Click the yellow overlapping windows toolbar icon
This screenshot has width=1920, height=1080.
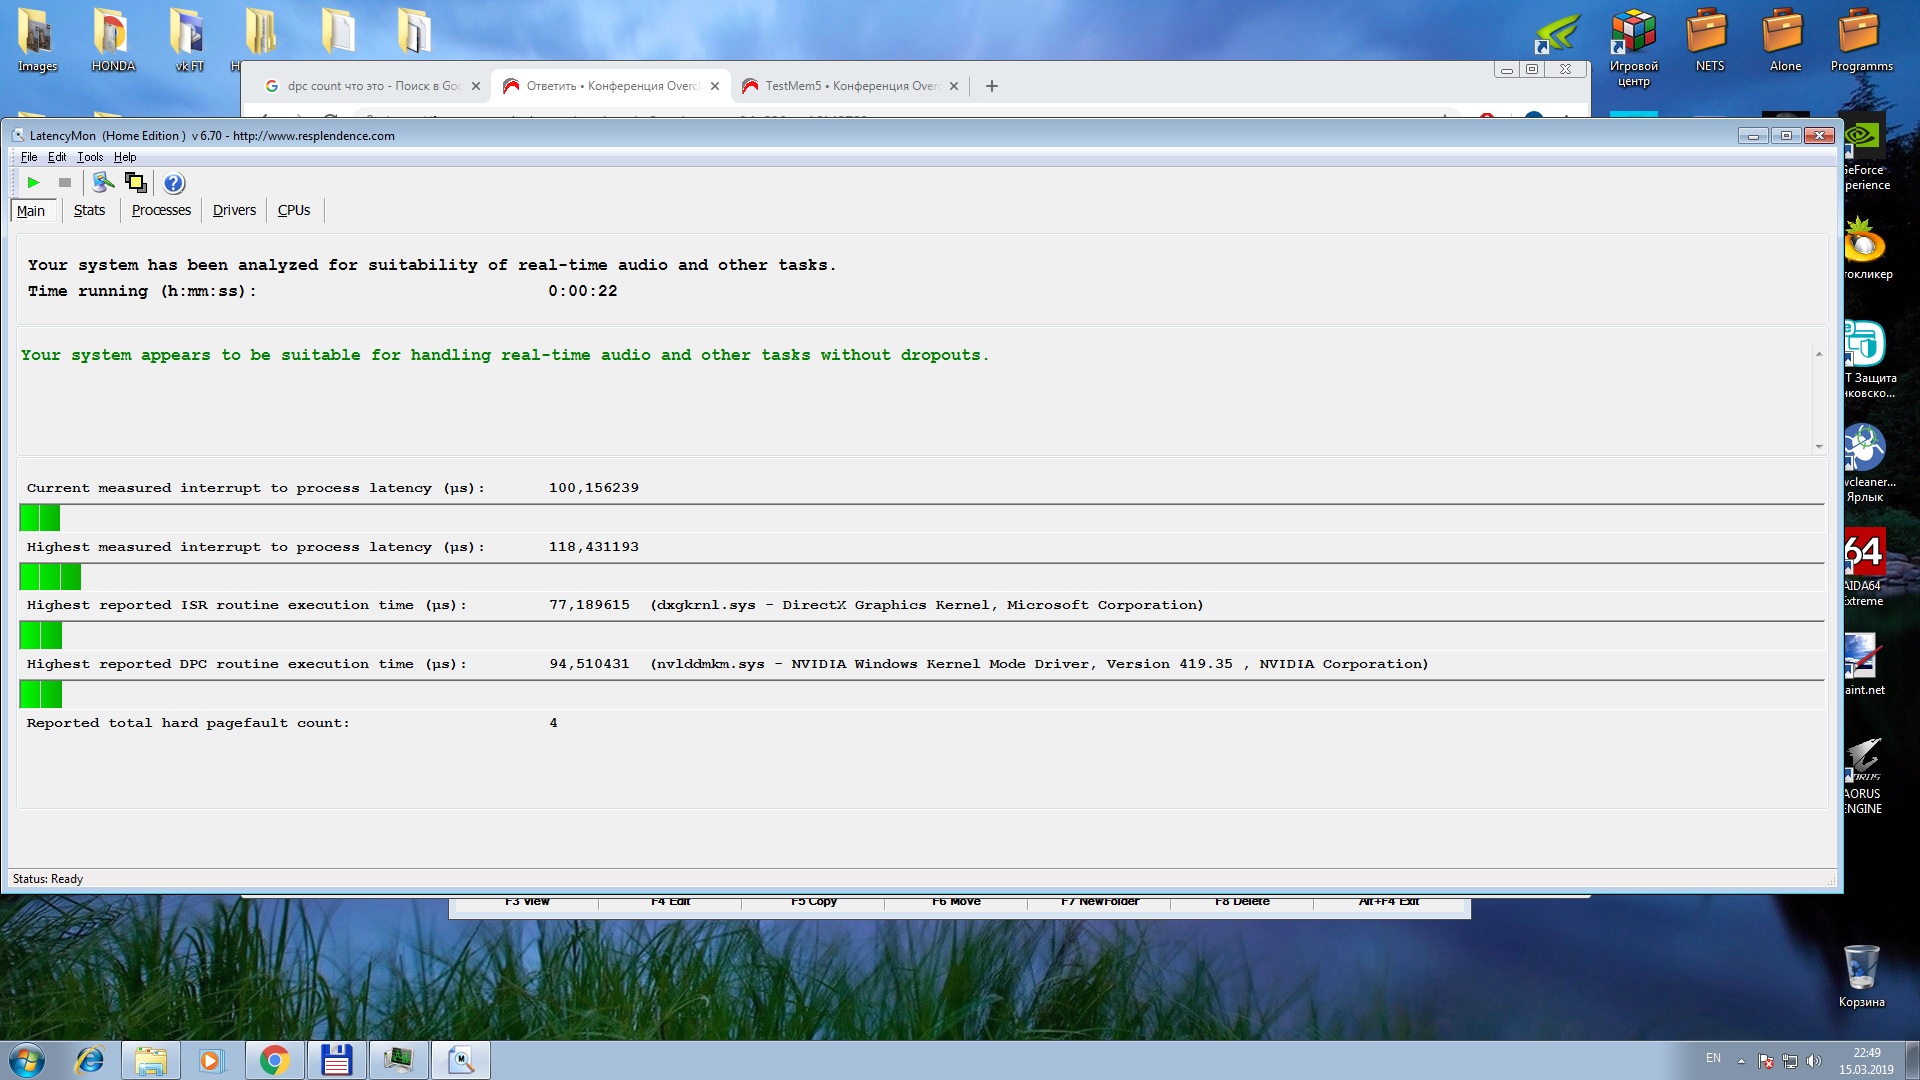(x=136, y=182)
